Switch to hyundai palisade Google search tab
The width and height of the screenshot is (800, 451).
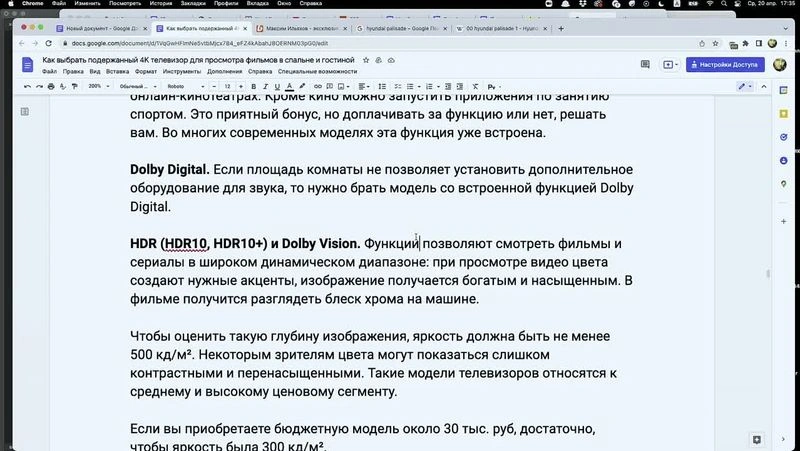pos(402,29)
